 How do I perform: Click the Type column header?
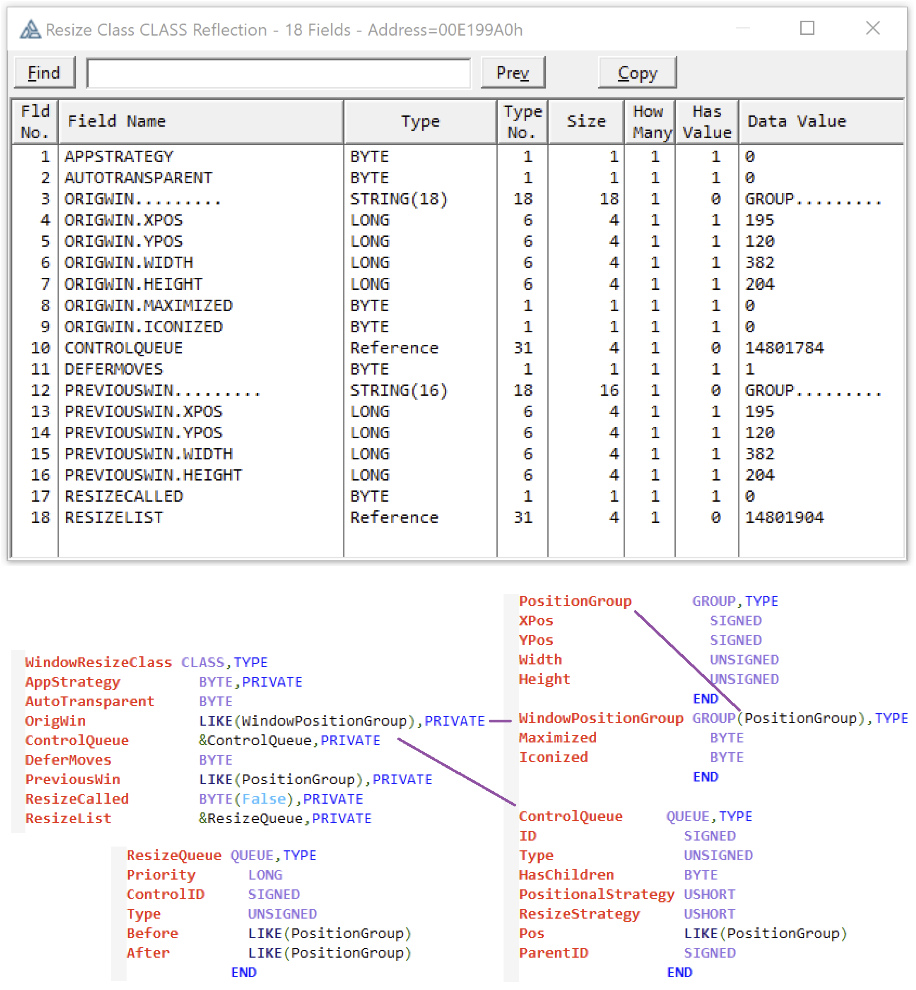(420, 121)
